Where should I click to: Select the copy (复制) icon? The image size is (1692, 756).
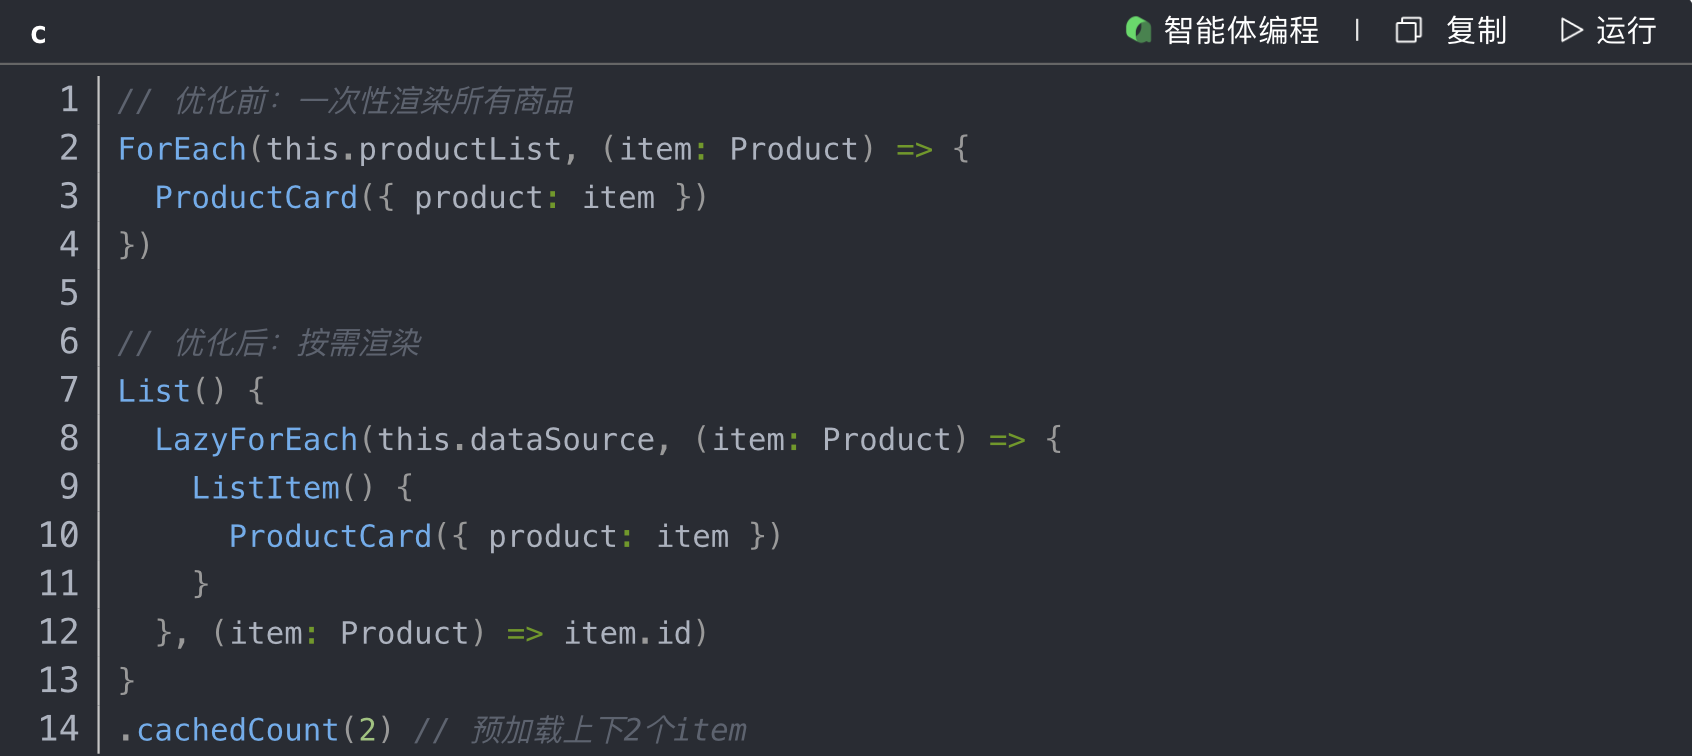(x=1408, y=31)
